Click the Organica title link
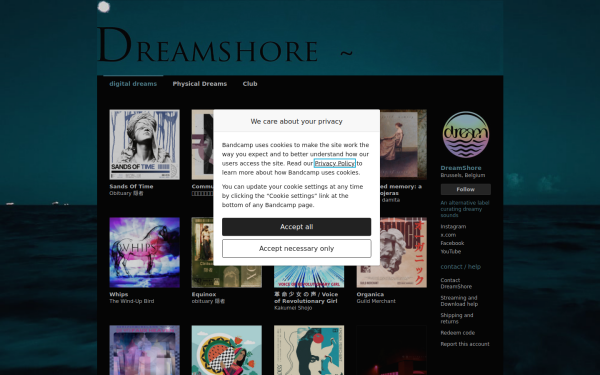This screenshot has height=375, width=600. 370,294
